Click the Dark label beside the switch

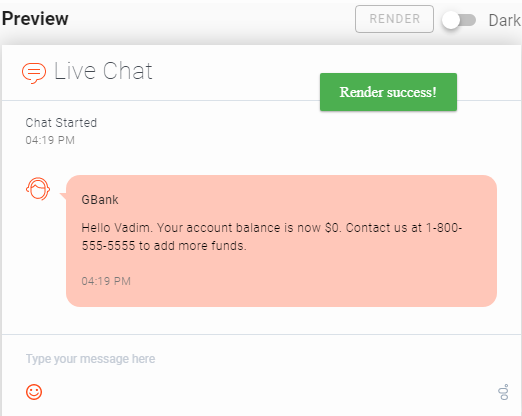pyautogui.click(x=505, y=20)
